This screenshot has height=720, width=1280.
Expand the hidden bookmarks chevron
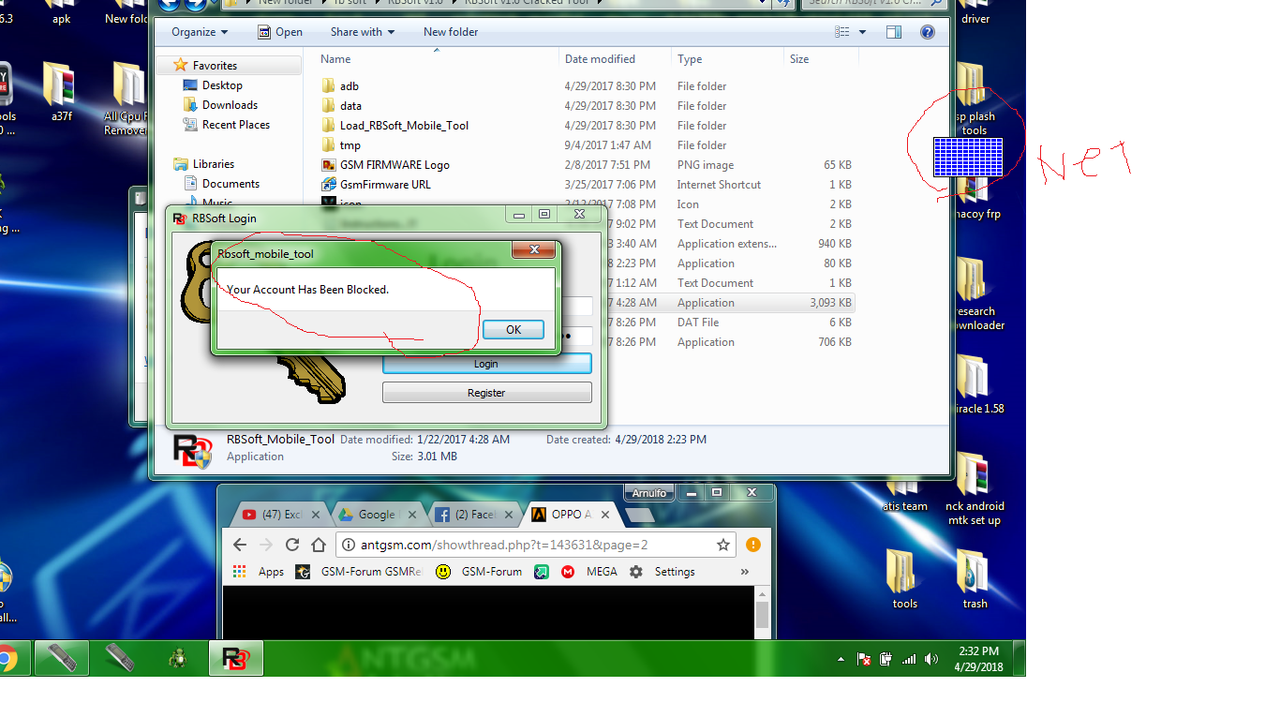click(744, 572)
